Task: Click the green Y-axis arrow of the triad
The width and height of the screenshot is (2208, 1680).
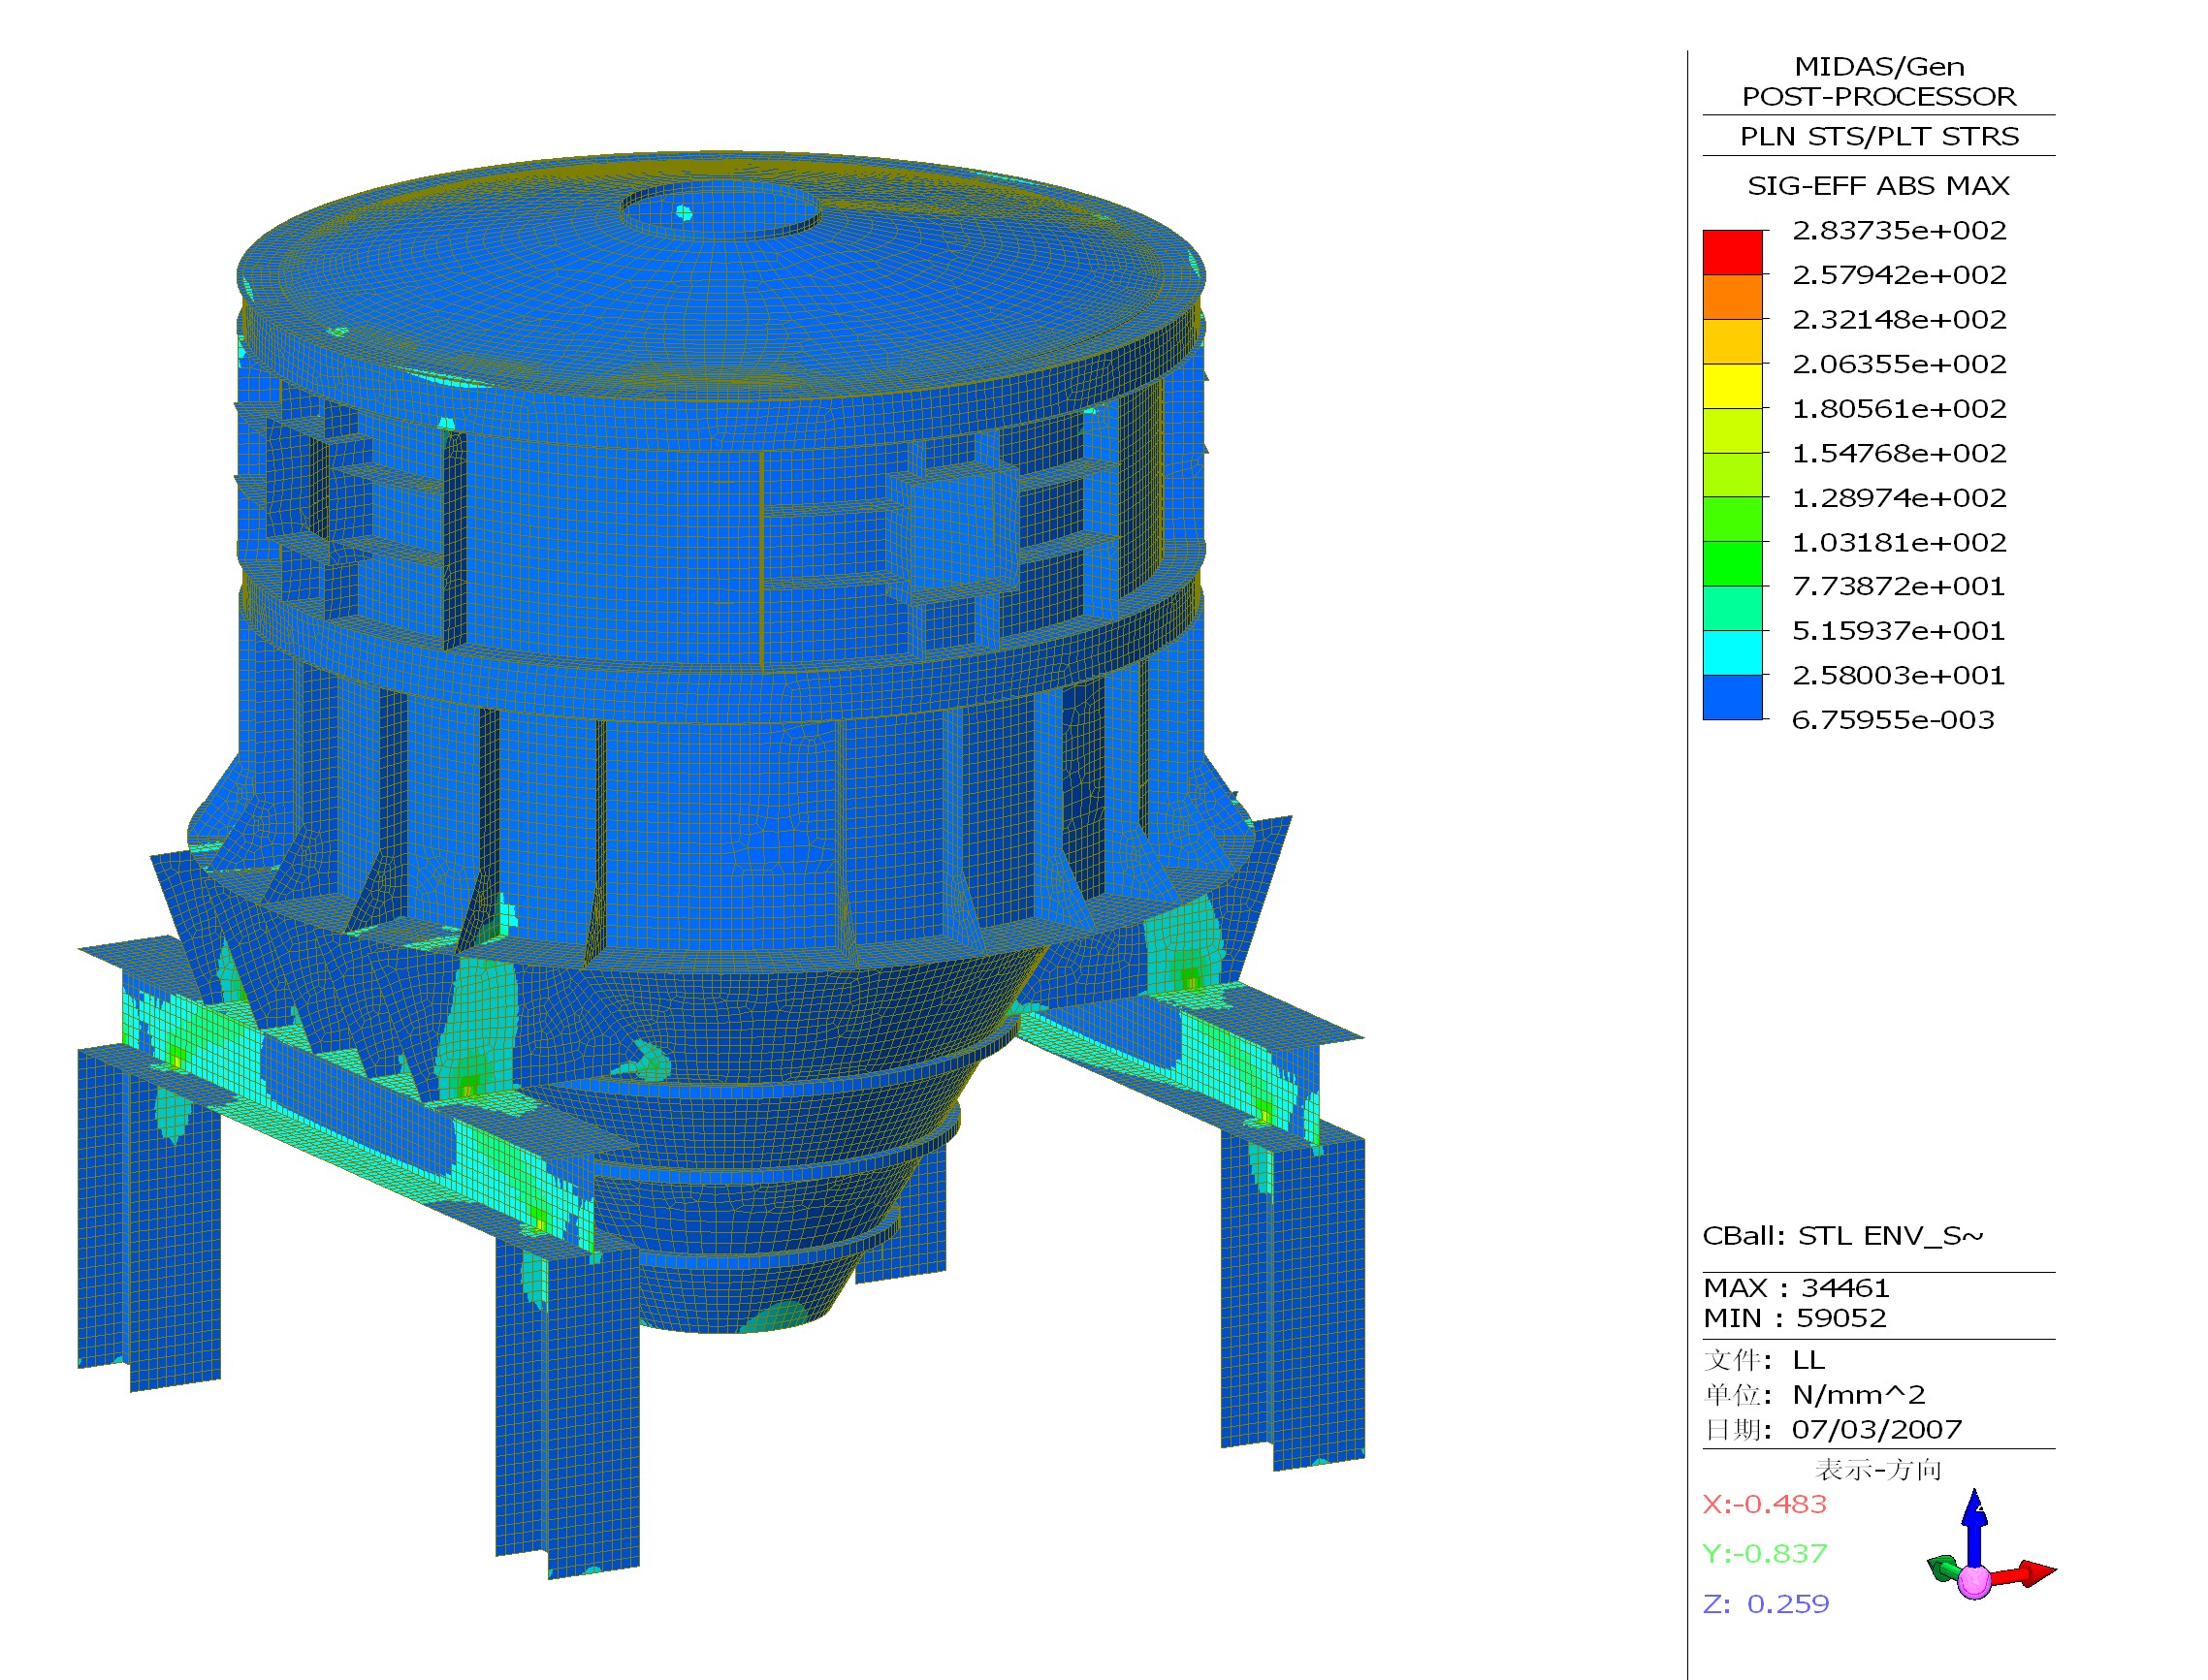Action: 1944,1569
